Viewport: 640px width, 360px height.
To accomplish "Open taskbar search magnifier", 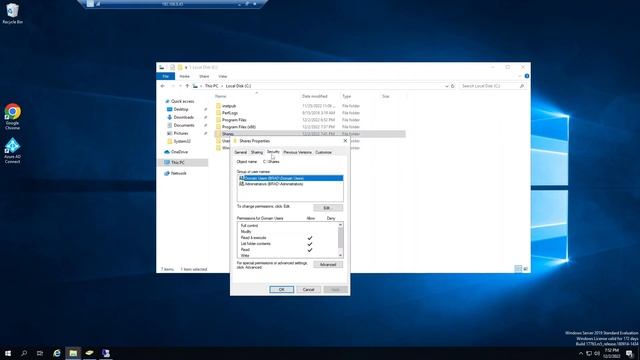I will (24, 353).
